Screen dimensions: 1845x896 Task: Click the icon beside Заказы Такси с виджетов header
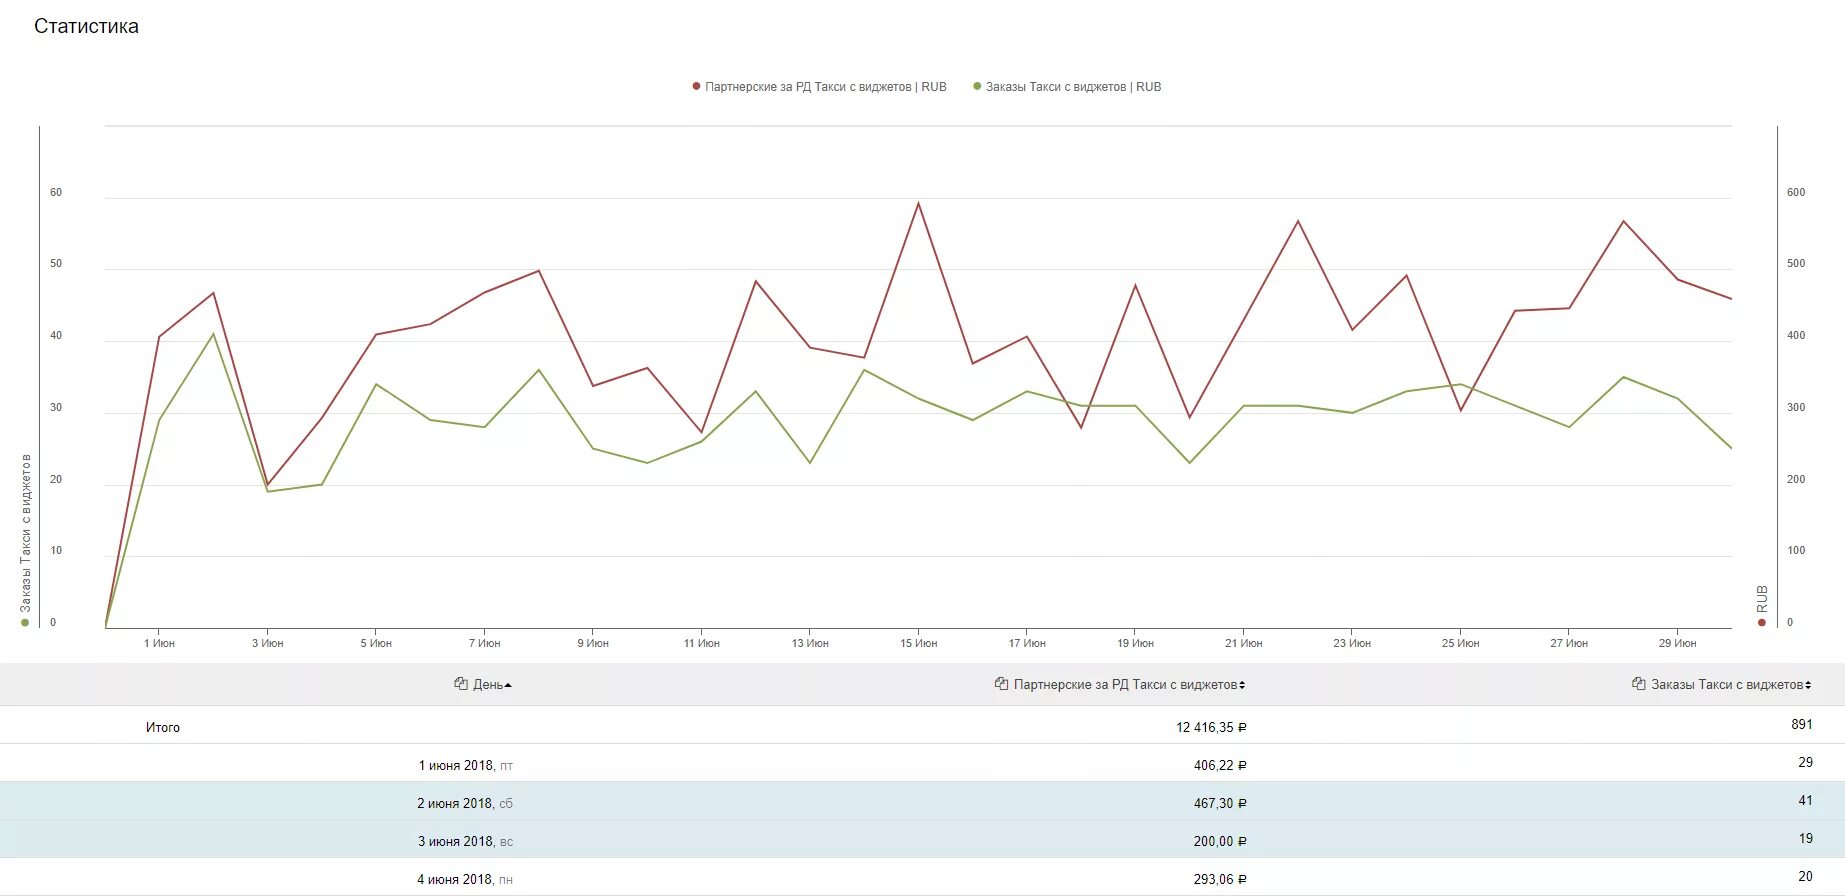click(x=1639, y=684)
